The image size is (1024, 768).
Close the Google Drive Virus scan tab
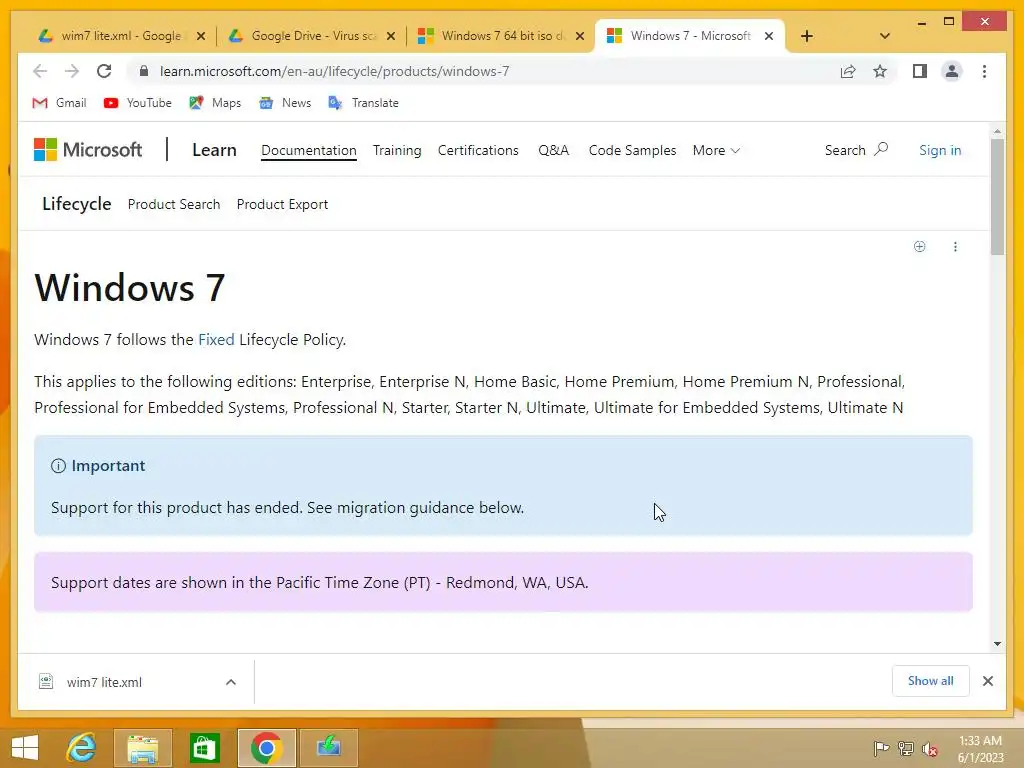[x=391, y=36]
